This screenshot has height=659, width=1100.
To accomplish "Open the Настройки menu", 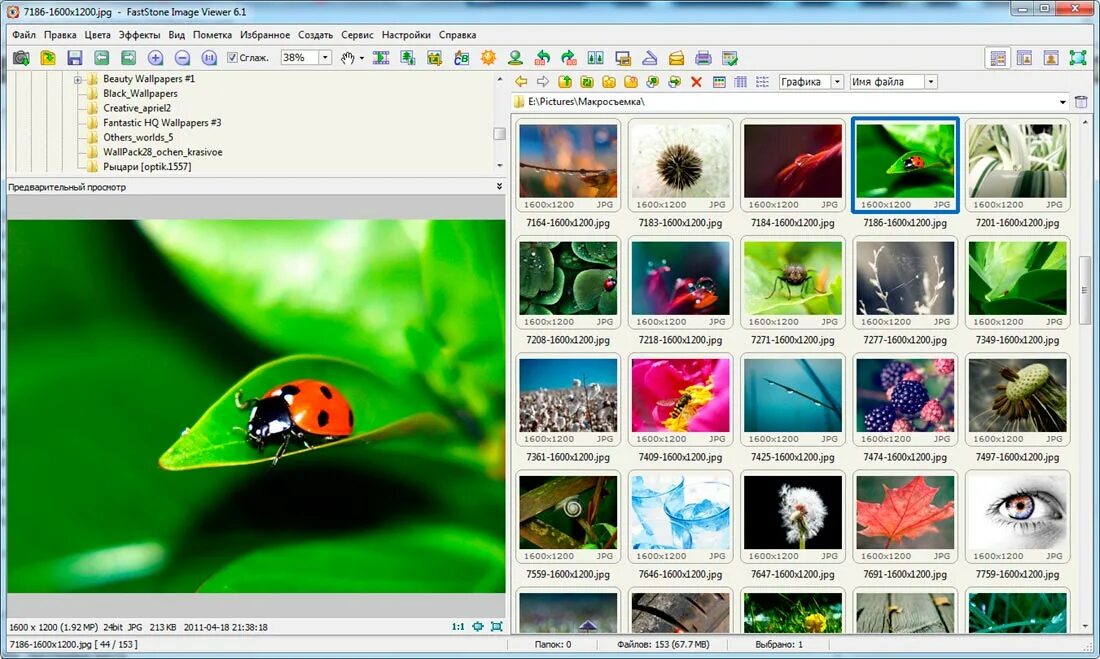I will click(406, 34).
